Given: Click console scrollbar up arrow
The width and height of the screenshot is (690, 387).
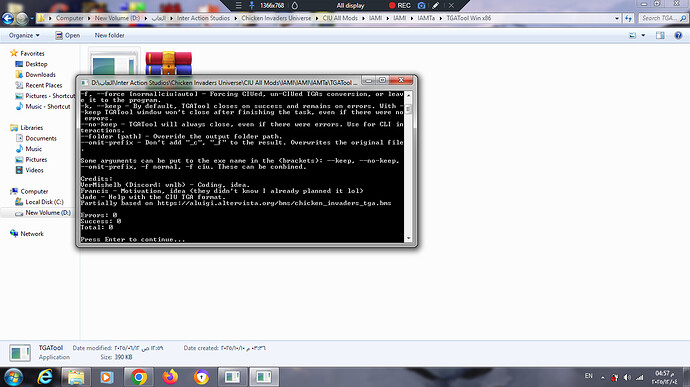Looking at the screenshot, I should tap(408, 95).
